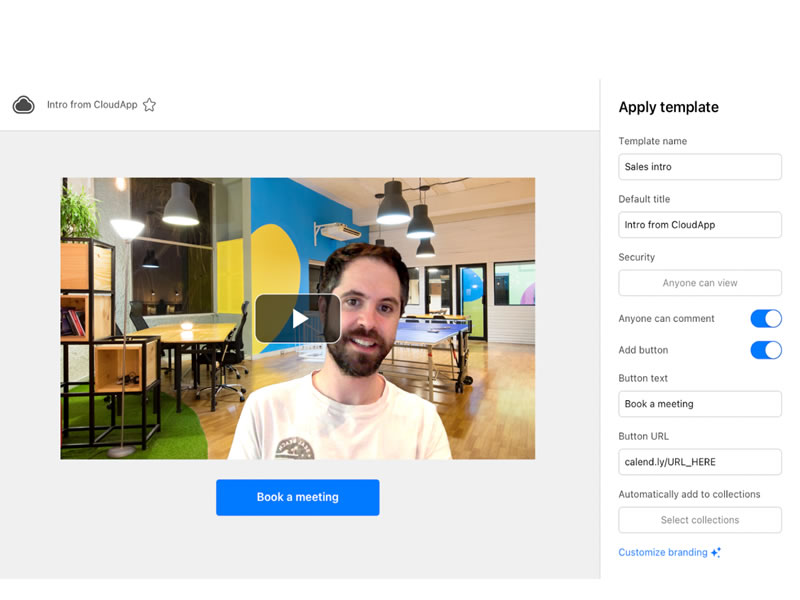The image size is (800, 600).
Task: Click the Button URL field with calend.ly
Action: [x=699, y=462]
